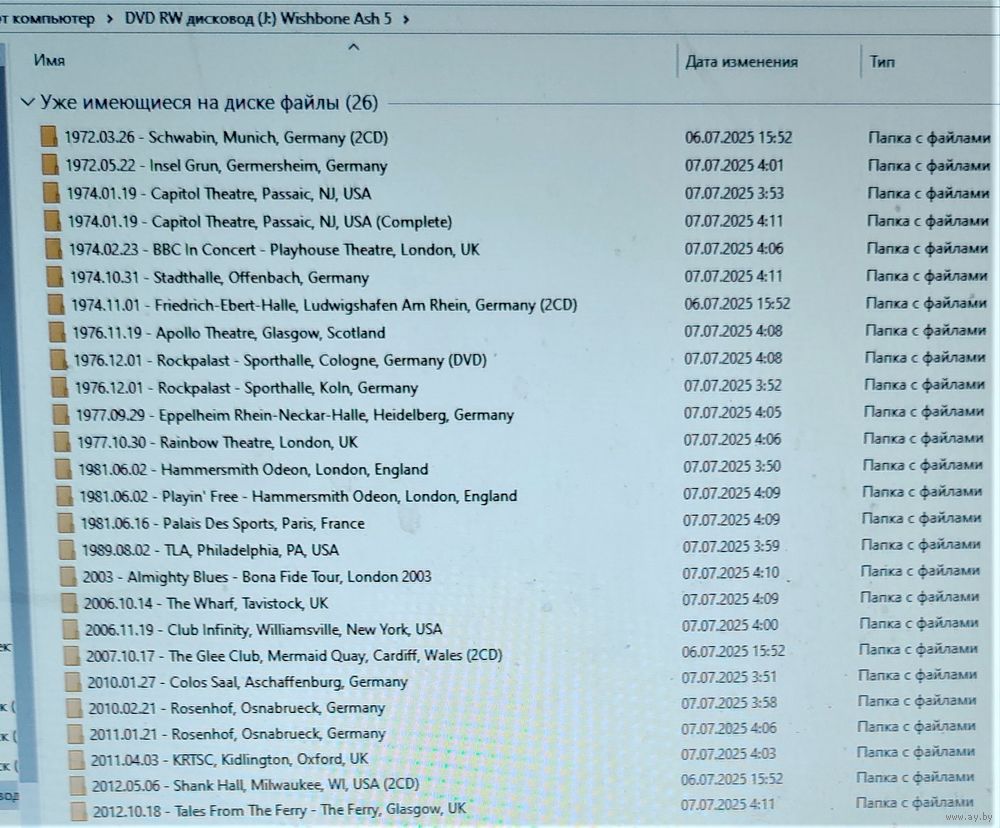Select folder icon of 1974.11.01 Friedrich-Ebert-Halle

coord(56,304)
